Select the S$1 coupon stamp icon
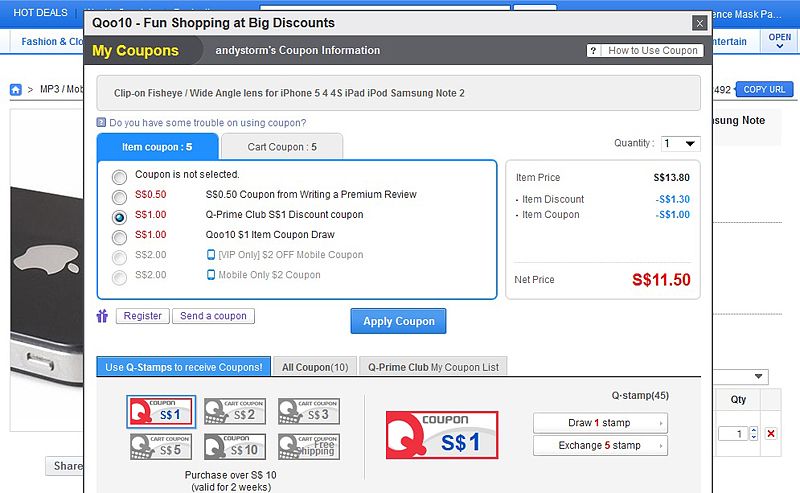This screenshot has width=800, height=493. click(x=159, y=411)
